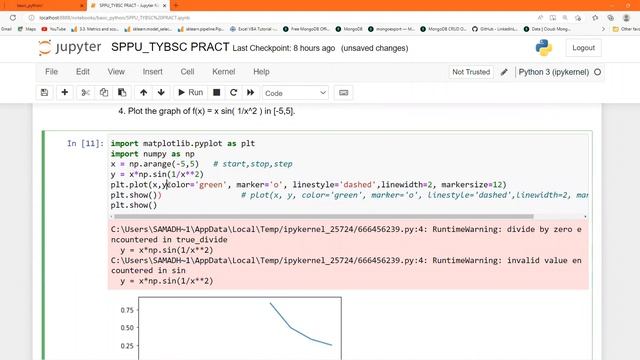Image resolution: width=640 pixels, height=360 pixels.
Task: Paste cells below icon
Action: pyautogui.click(x=122, y=93)
